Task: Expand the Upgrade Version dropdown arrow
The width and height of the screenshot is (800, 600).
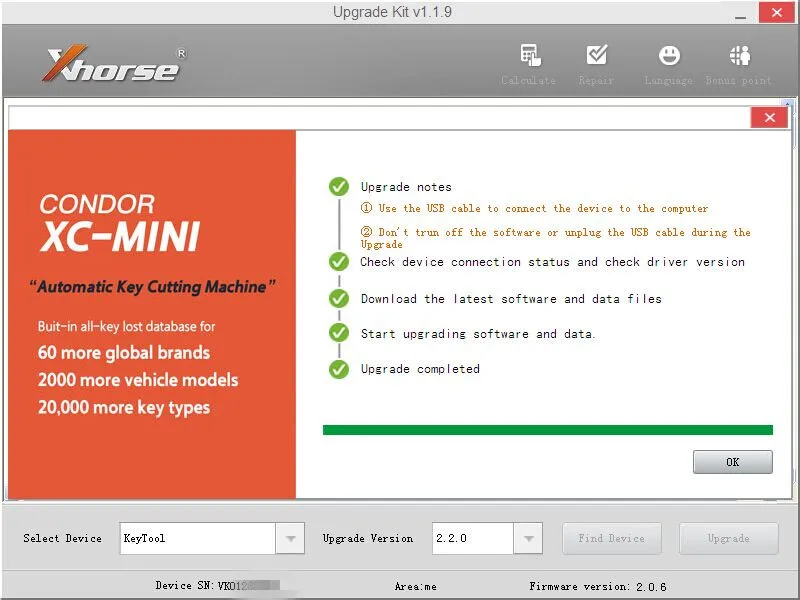Action: coord(528,538)
